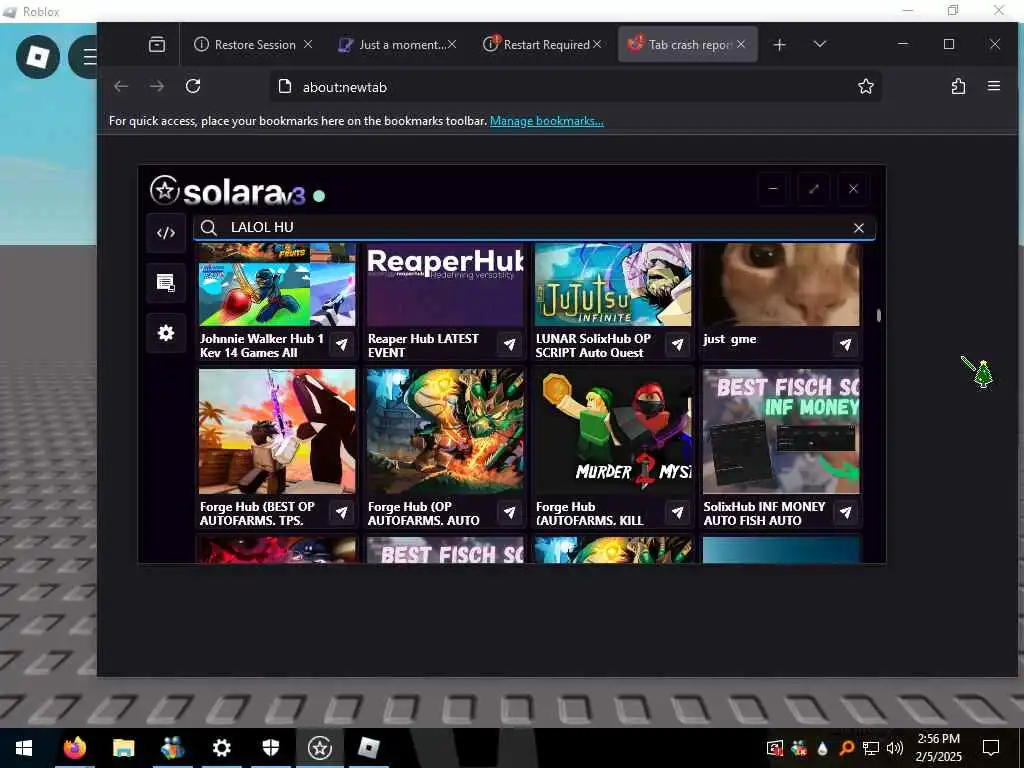Execute SolixHub INF MONEY AUTO FISH script

pyautogui.click(x=845, y=512)
